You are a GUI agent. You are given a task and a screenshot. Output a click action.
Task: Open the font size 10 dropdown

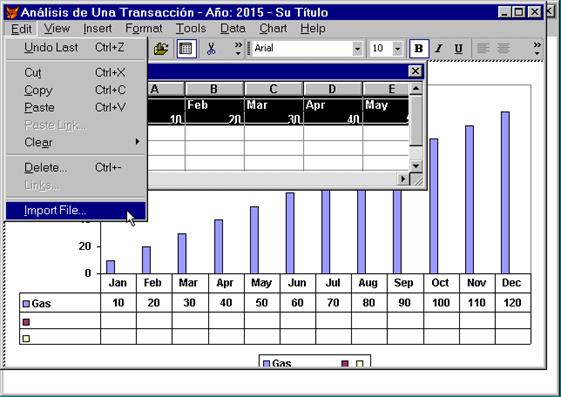point(397,49)
